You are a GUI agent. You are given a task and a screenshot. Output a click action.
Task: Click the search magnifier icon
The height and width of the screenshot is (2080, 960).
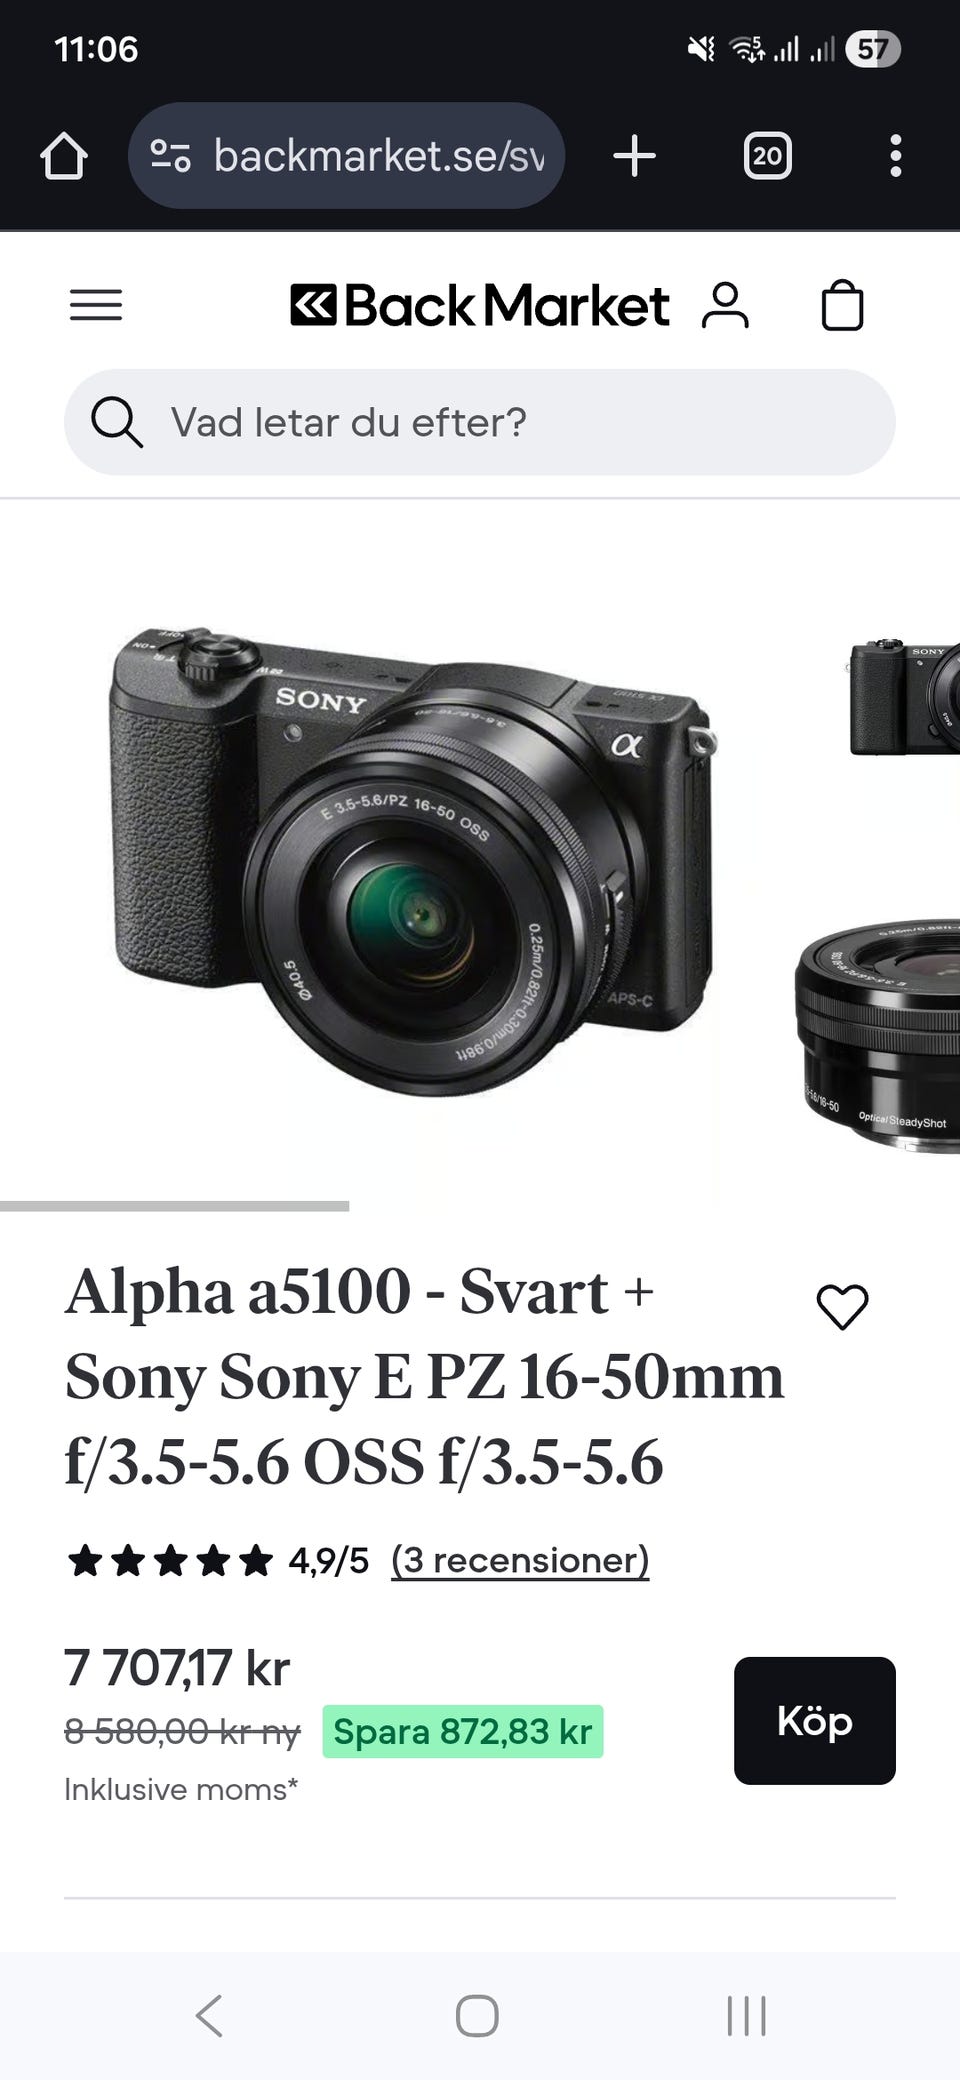116,422
